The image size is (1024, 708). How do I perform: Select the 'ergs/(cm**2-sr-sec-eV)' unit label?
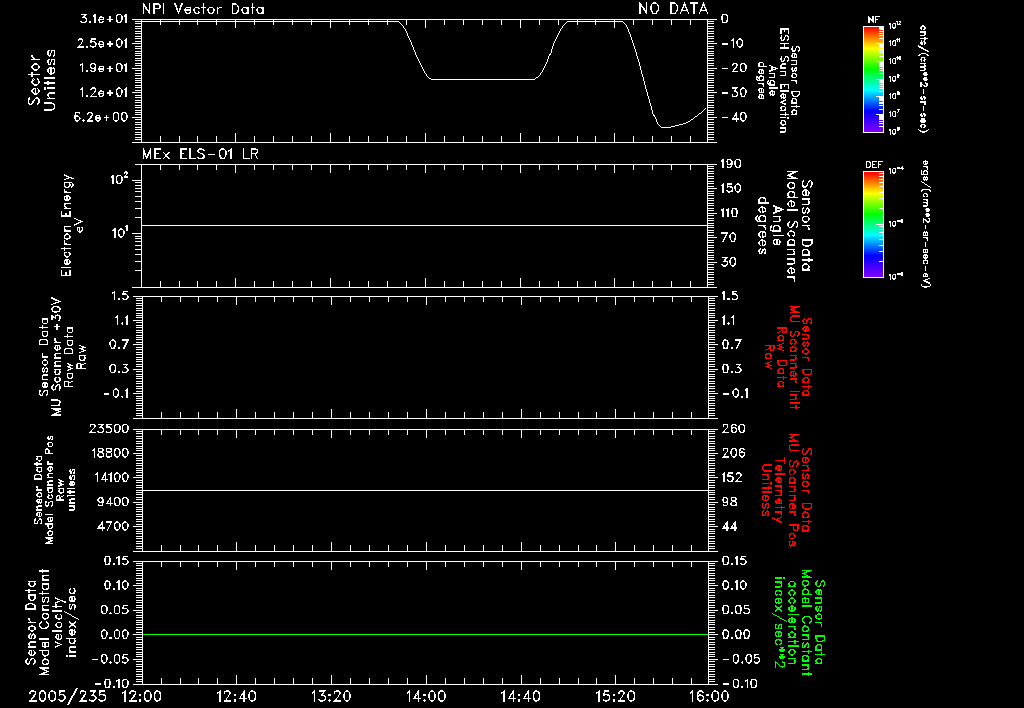(925, 224)
